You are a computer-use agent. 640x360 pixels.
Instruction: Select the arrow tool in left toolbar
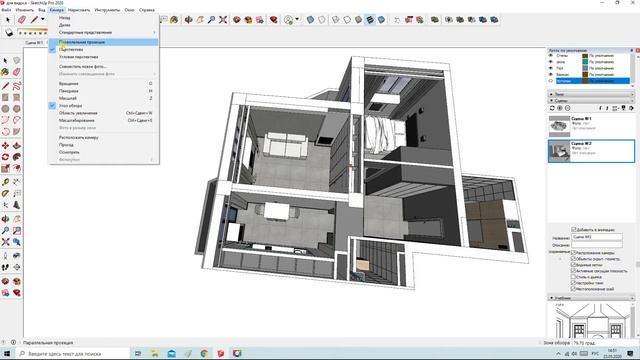[5, 60]
